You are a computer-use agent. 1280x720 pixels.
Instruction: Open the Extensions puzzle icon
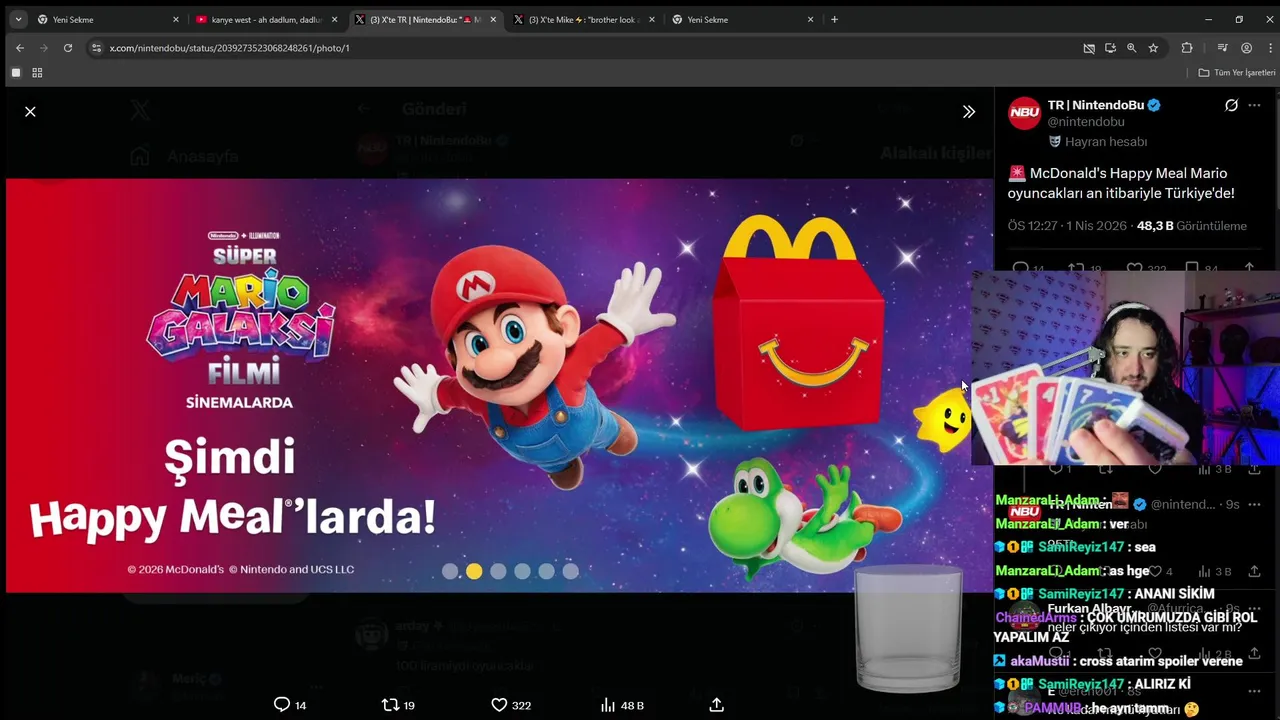(1187, 48)
